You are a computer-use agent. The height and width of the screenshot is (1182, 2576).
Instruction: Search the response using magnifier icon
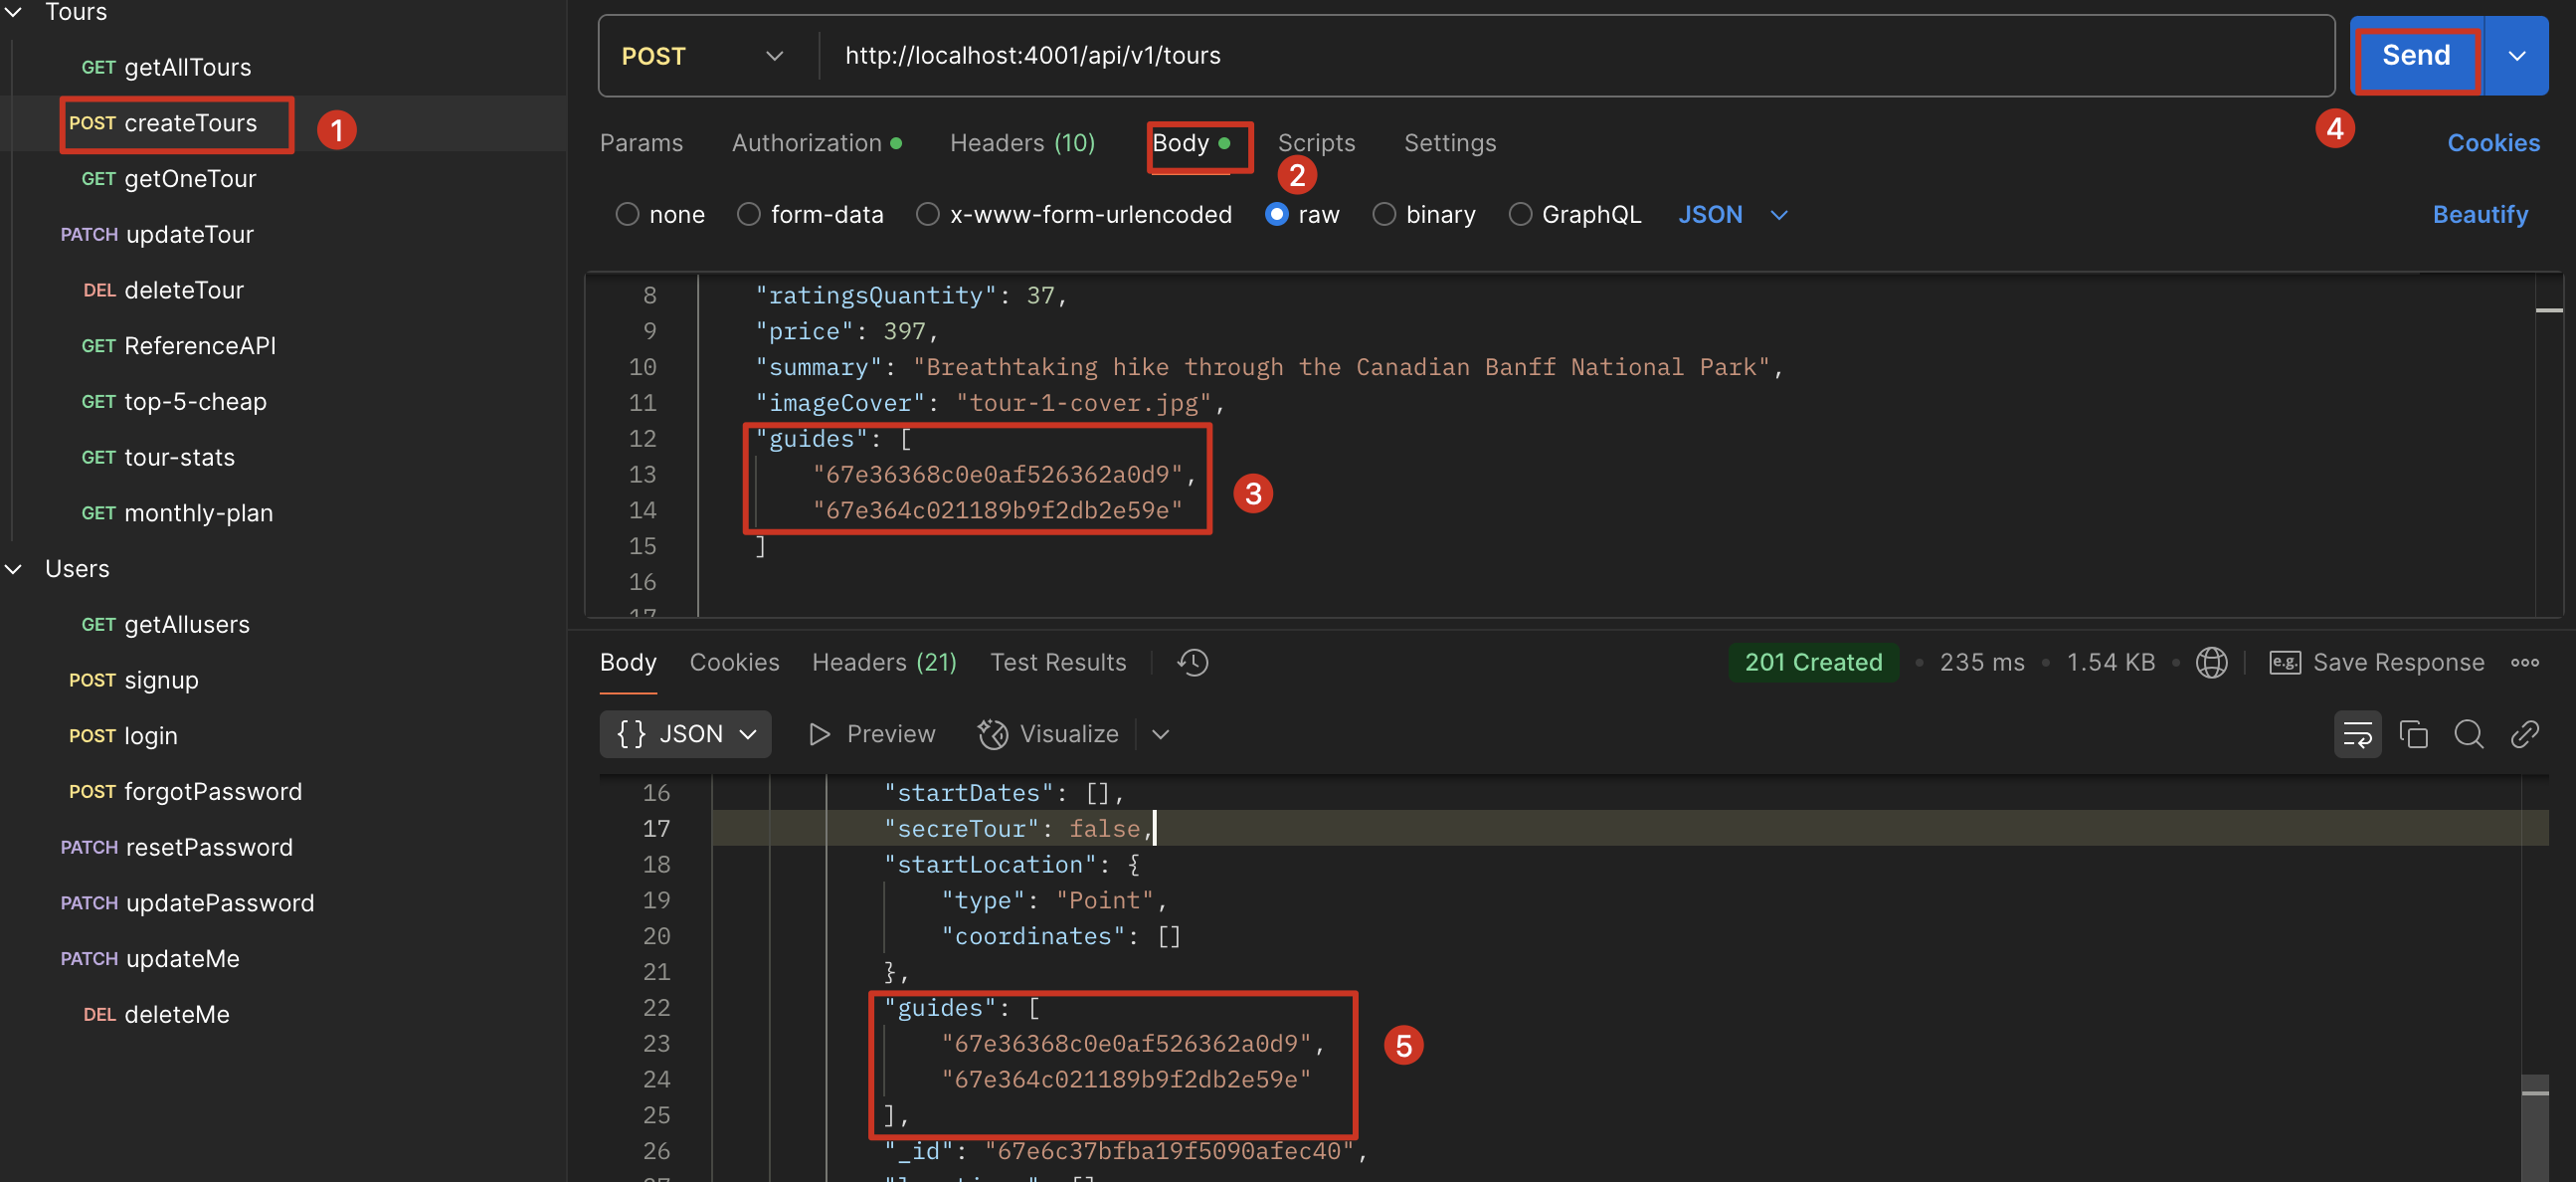2468,735
